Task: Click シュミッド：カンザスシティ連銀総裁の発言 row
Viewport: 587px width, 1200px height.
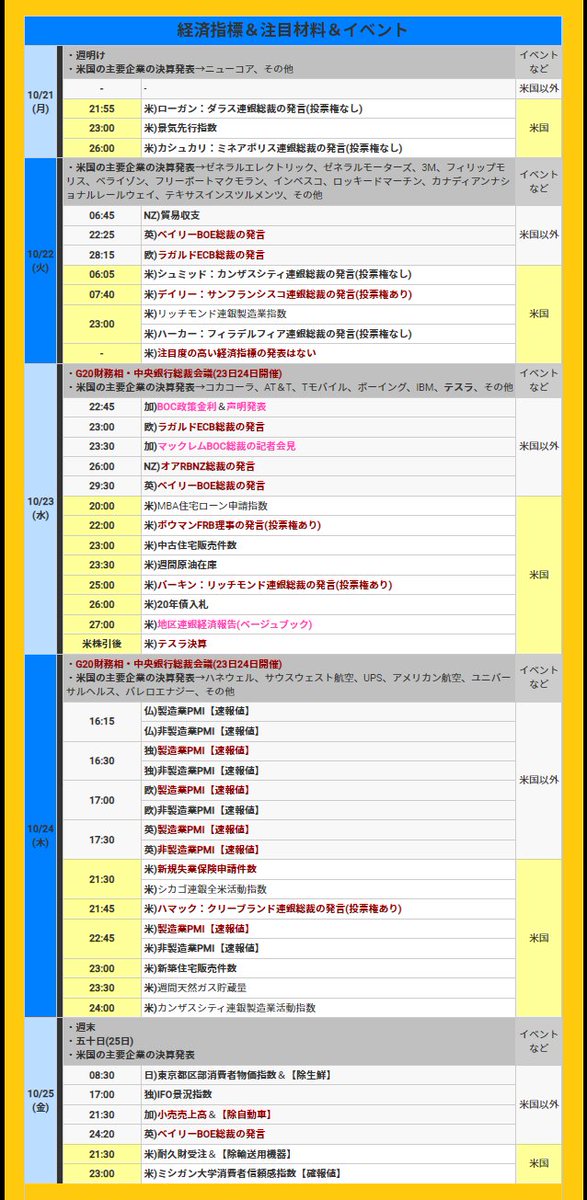Action: pyautogui.click(x=328, y=274)
